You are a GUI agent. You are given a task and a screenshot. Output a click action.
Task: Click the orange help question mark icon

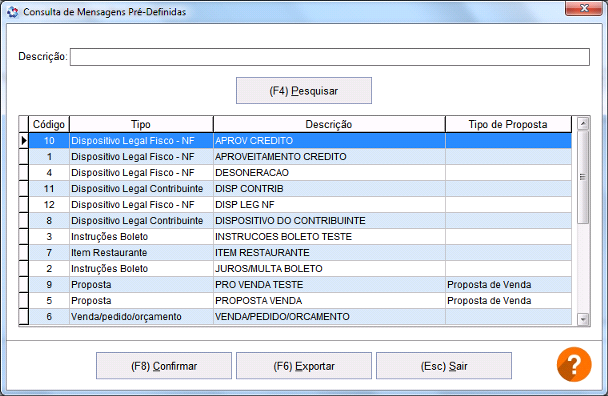pos(574,364)
